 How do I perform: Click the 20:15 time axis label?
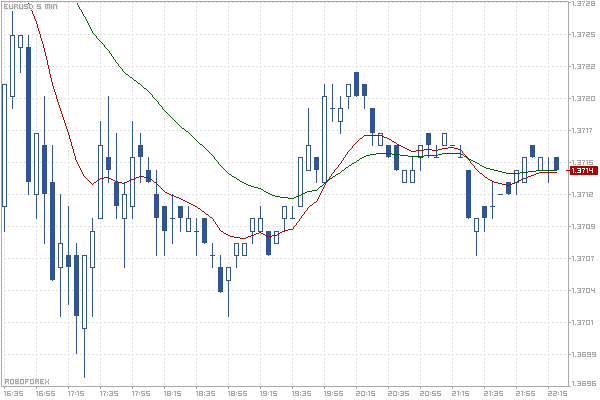tap(365, 393)
